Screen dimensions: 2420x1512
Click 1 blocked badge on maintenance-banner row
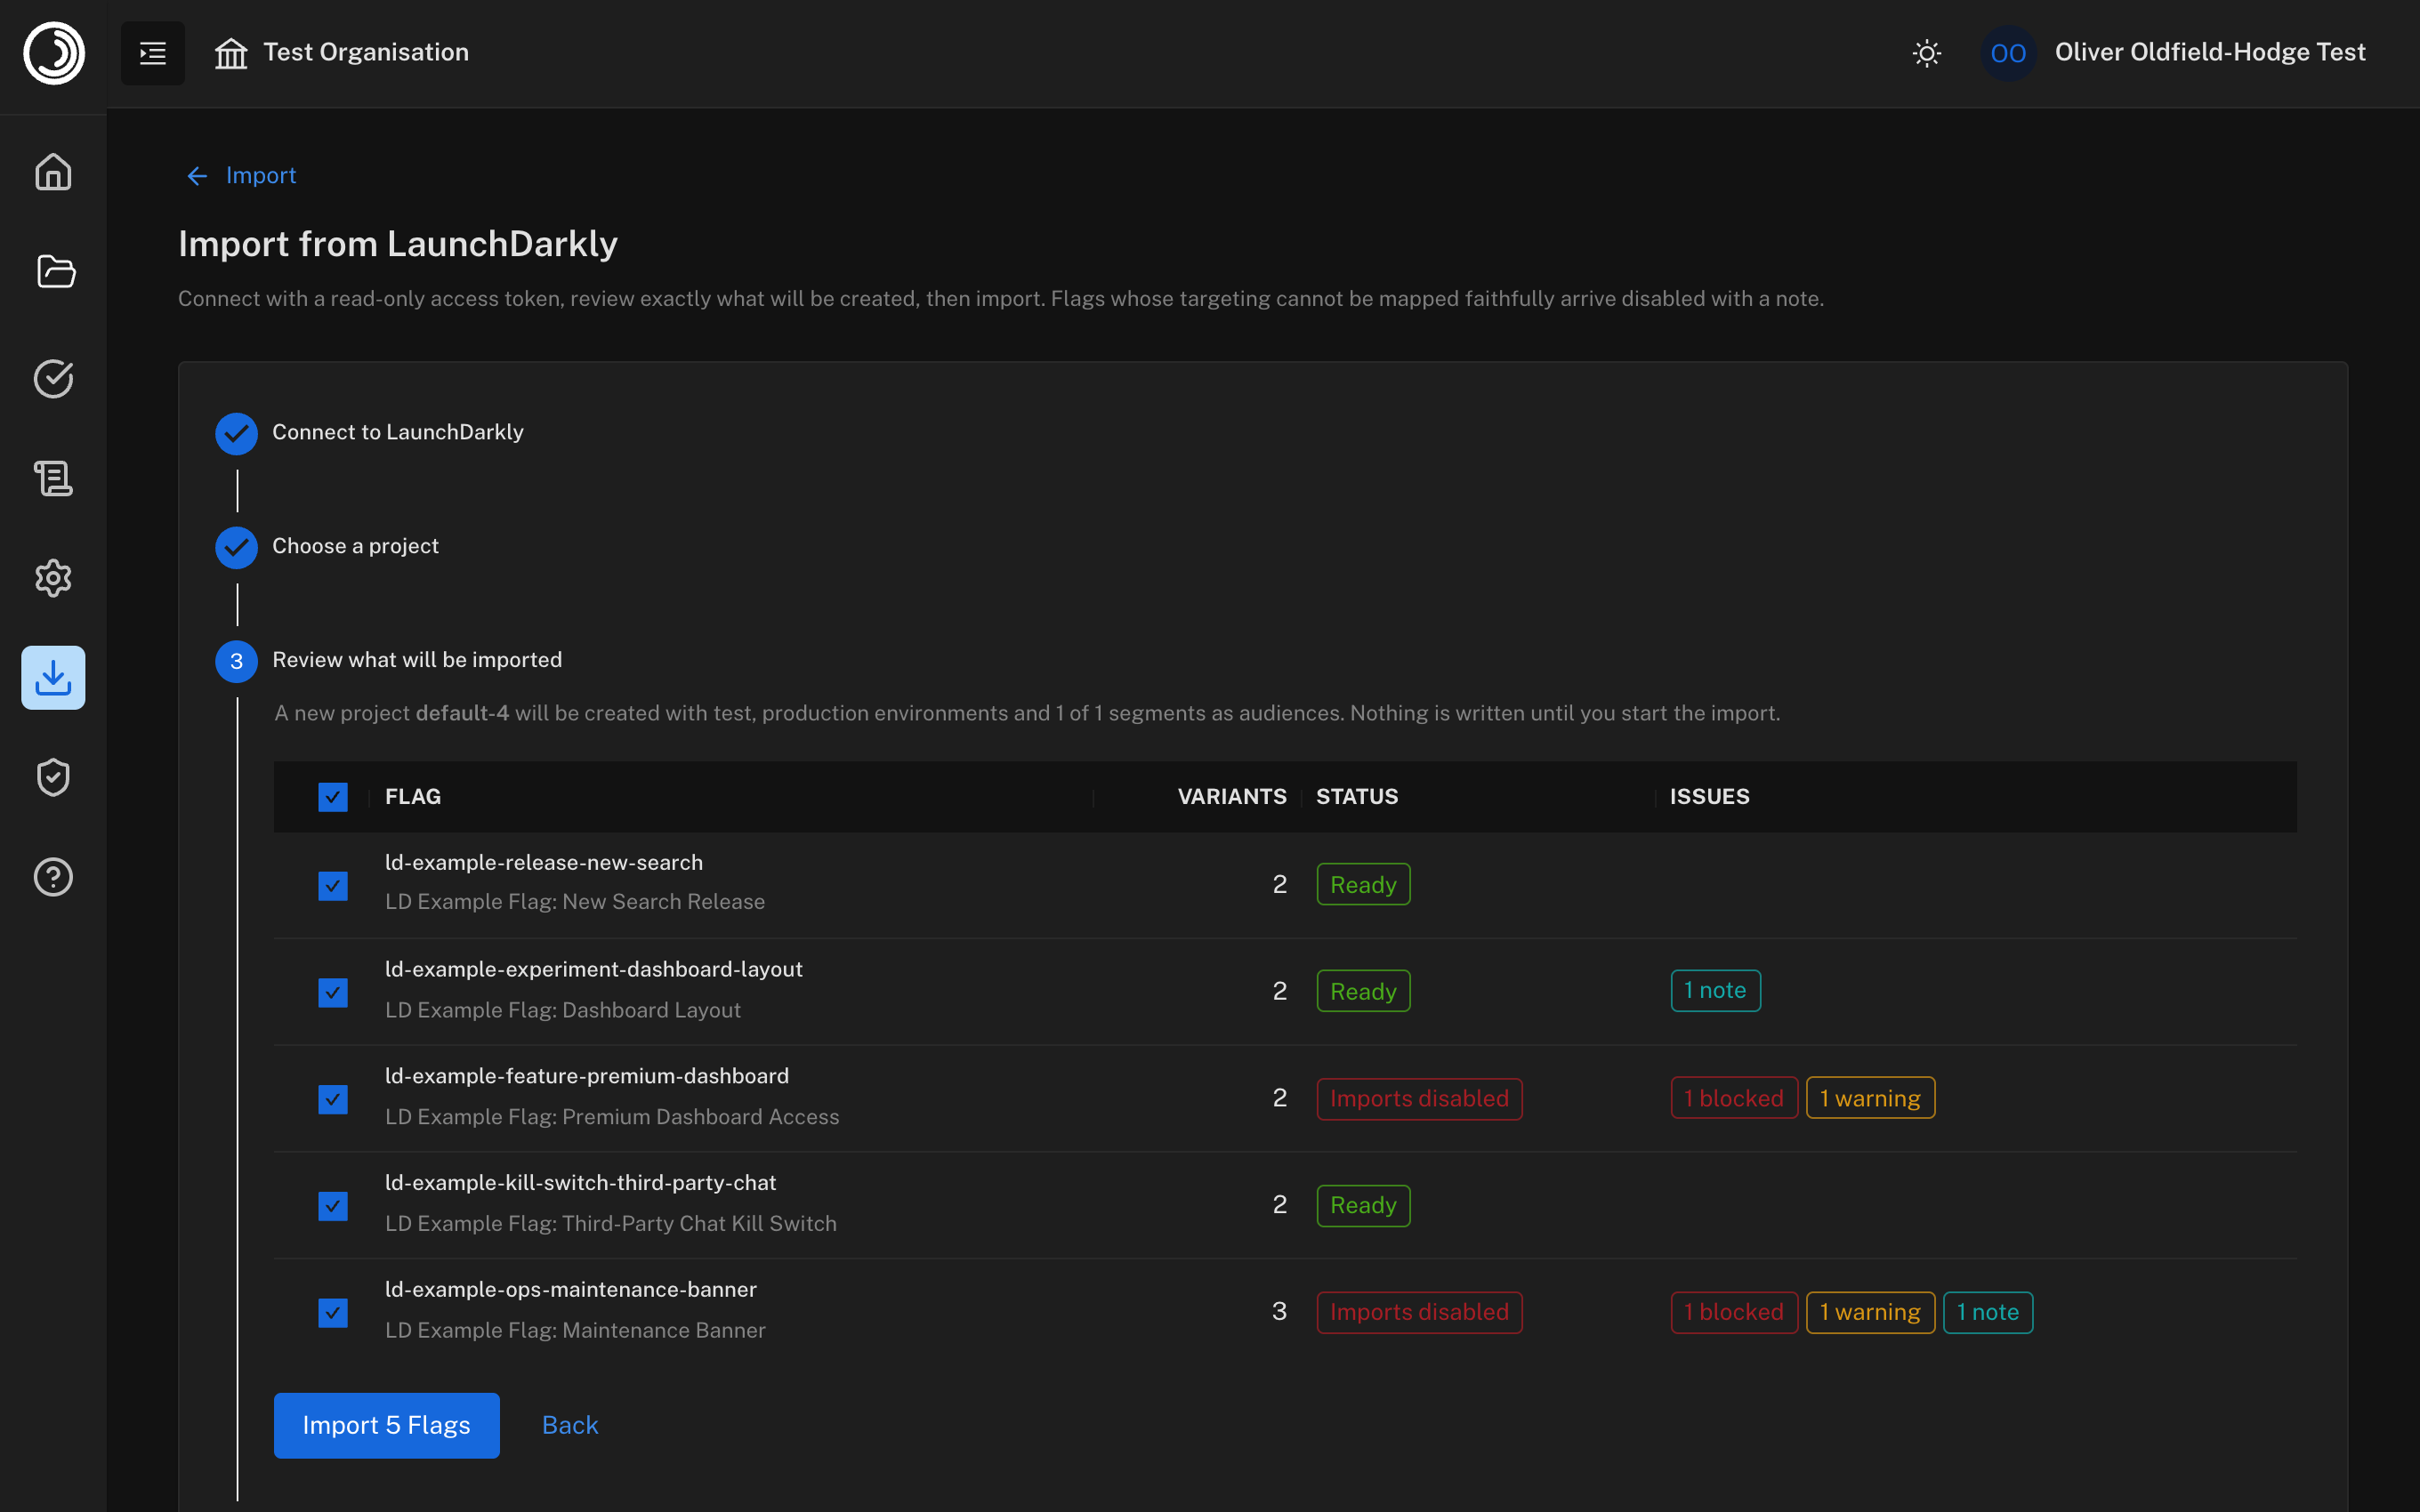[x=1734, y=1312]
